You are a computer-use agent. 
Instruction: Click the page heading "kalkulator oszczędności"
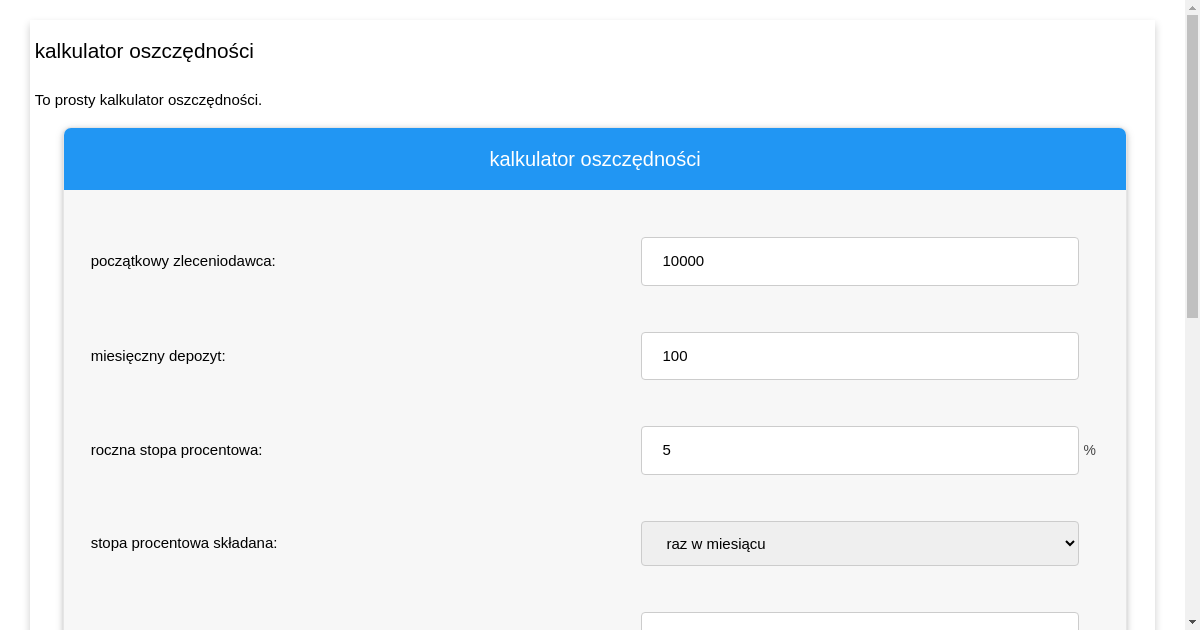pyautogui.click(x=144, y=51)
